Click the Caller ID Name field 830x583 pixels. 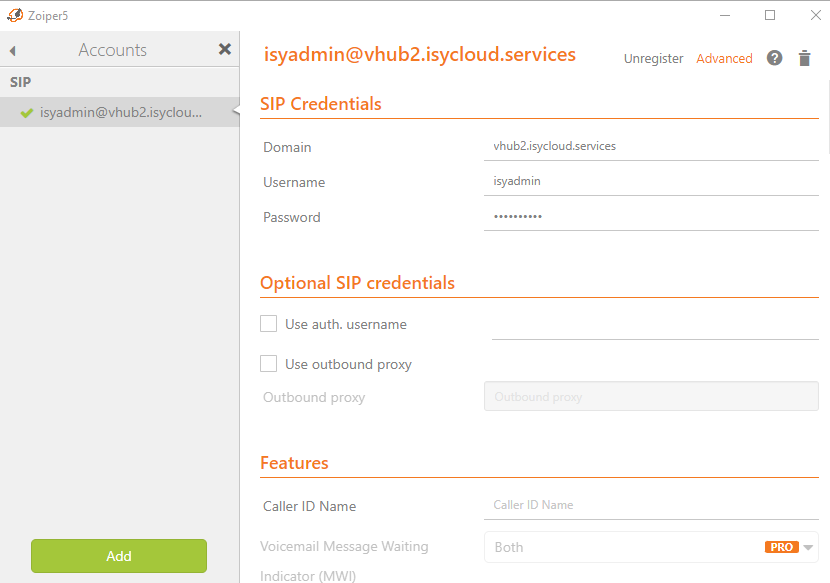(x=651, y=505)
